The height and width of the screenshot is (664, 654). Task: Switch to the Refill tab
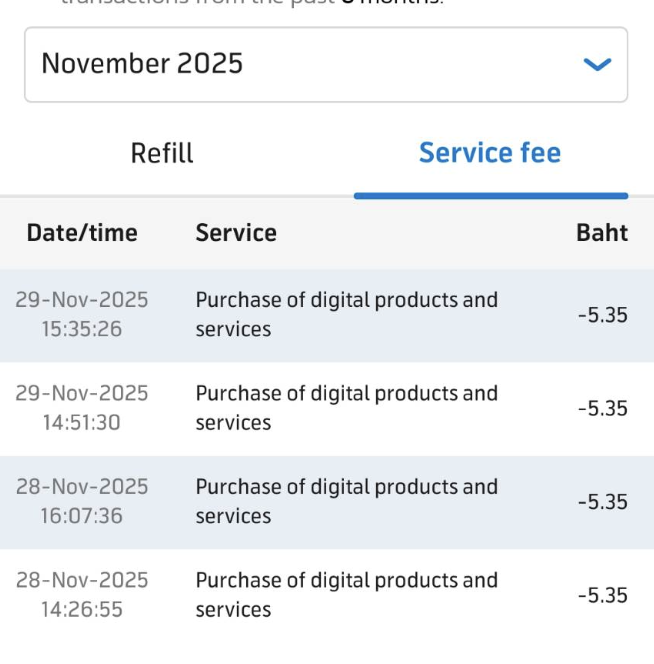coord(162,153)
